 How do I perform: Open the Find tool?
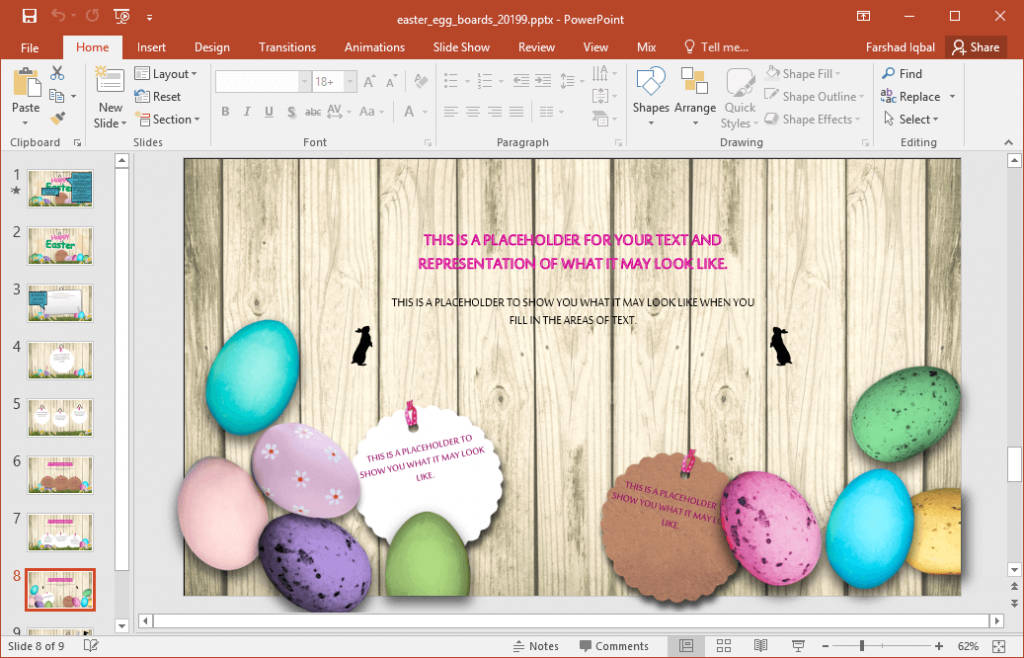coord(901,72)
